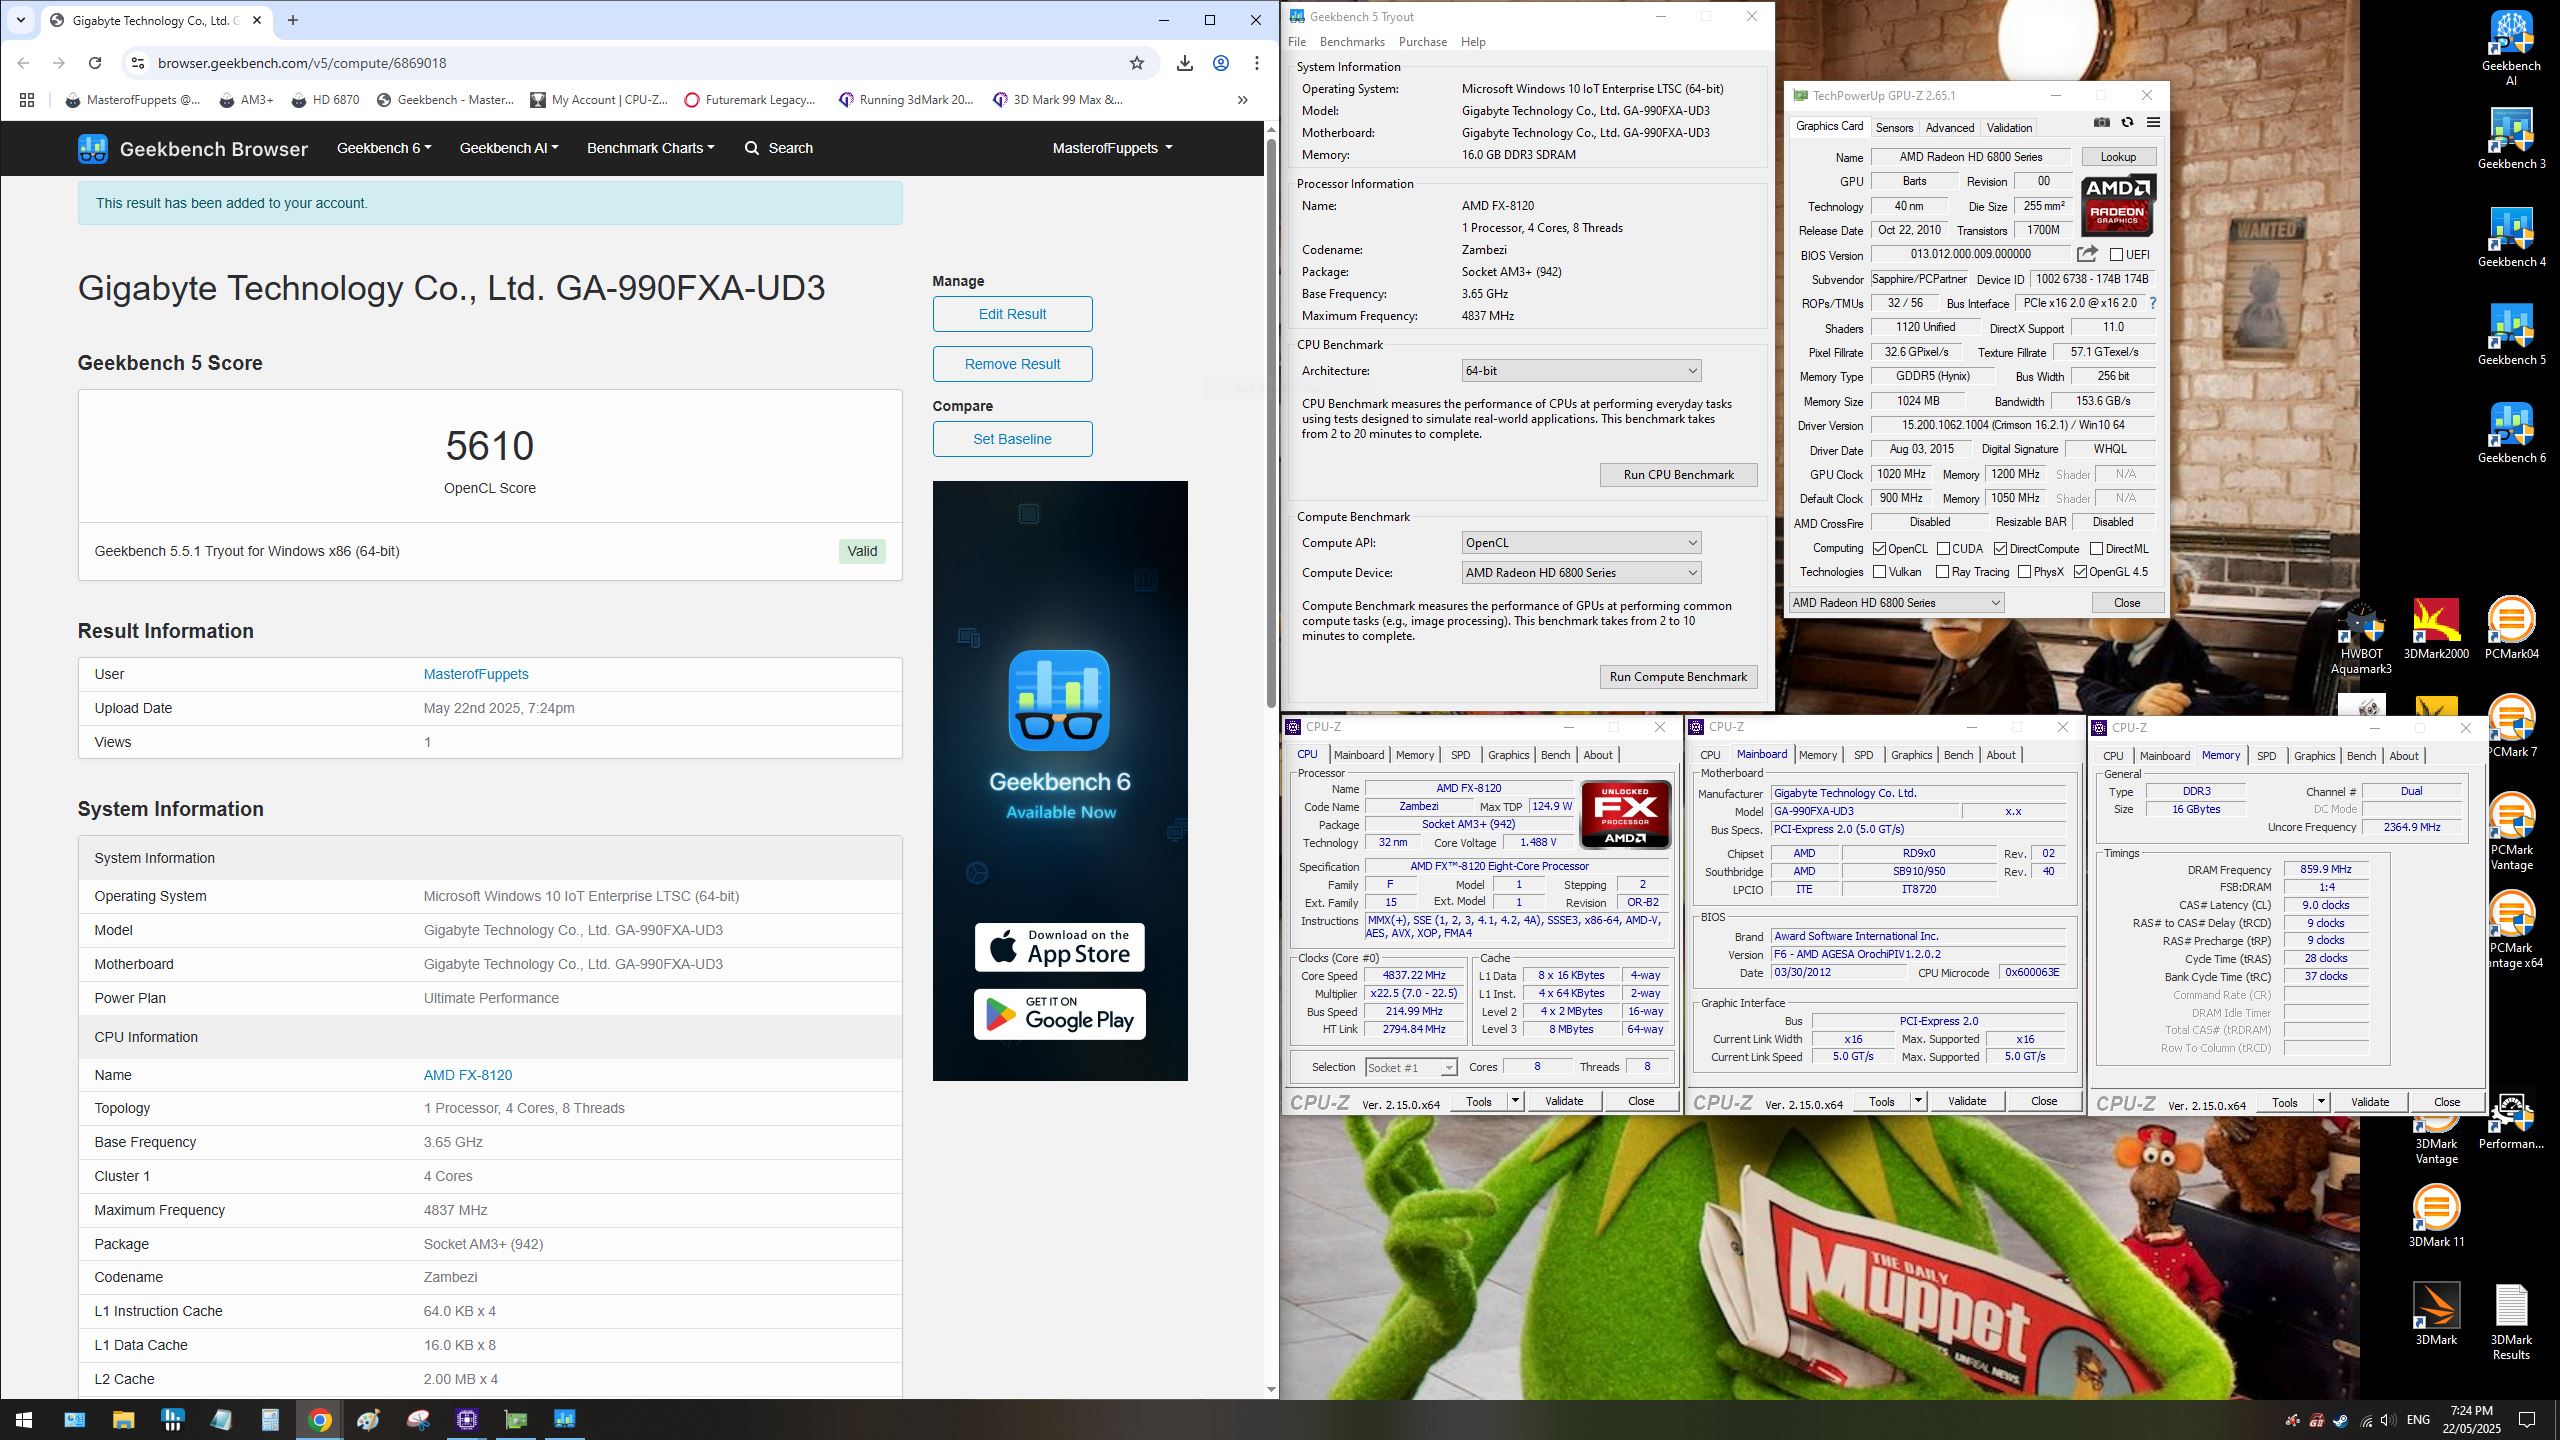Expand Geekbench 6 nav dropdown
This screenshot has height=1440, width=2560.
coord(384,148)
